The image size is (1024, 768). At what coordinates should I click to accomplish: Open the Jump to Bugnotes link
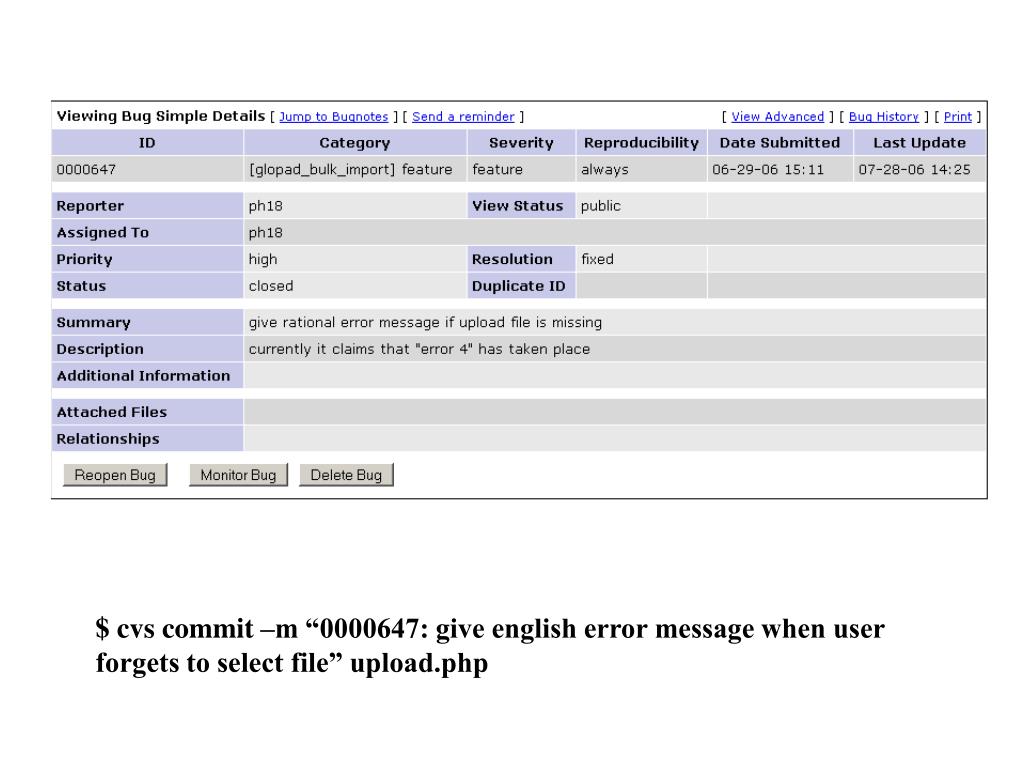tap(334, 117)
